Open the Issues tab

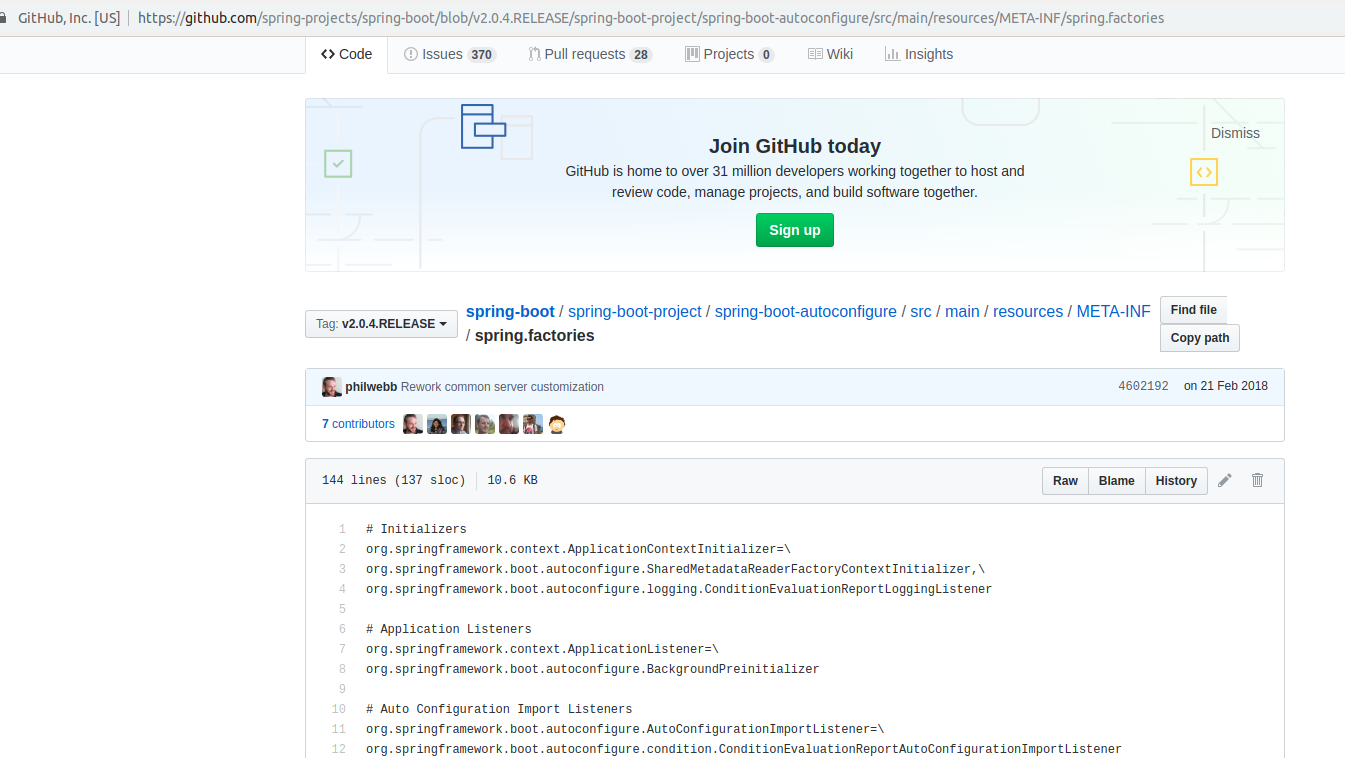point(449,54)
